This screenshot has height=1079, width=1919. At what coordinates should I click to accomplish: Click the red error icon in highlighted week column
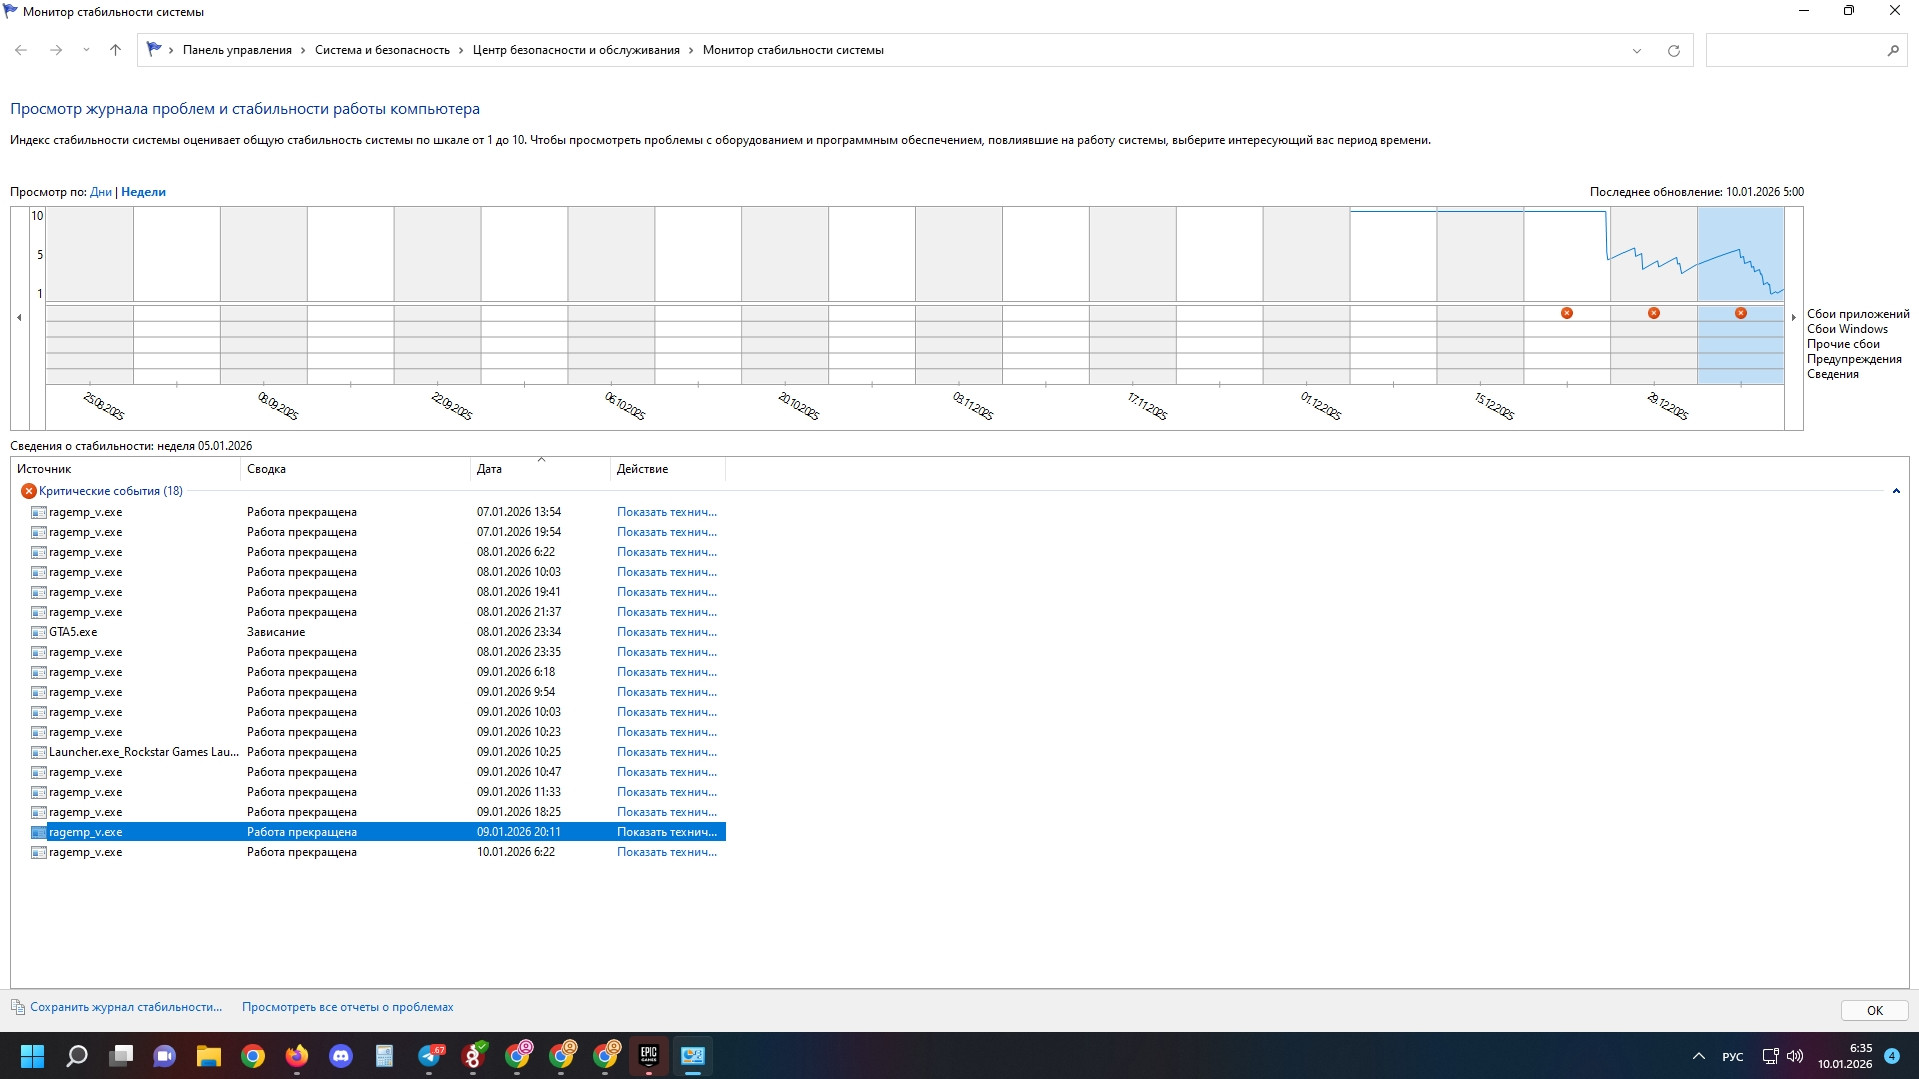[x=1741, y=313]
